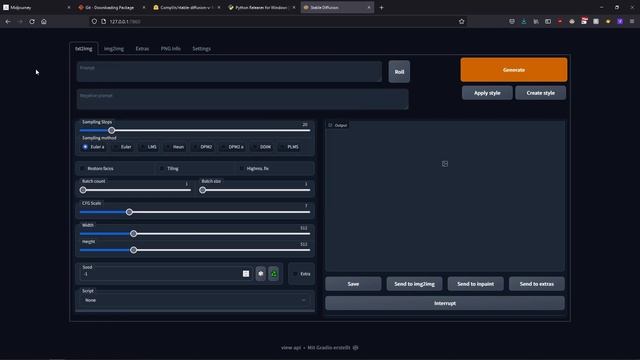The image size is (640, 360).
Task: Click into the Prompt text field
Action: [x=229, y=72]
